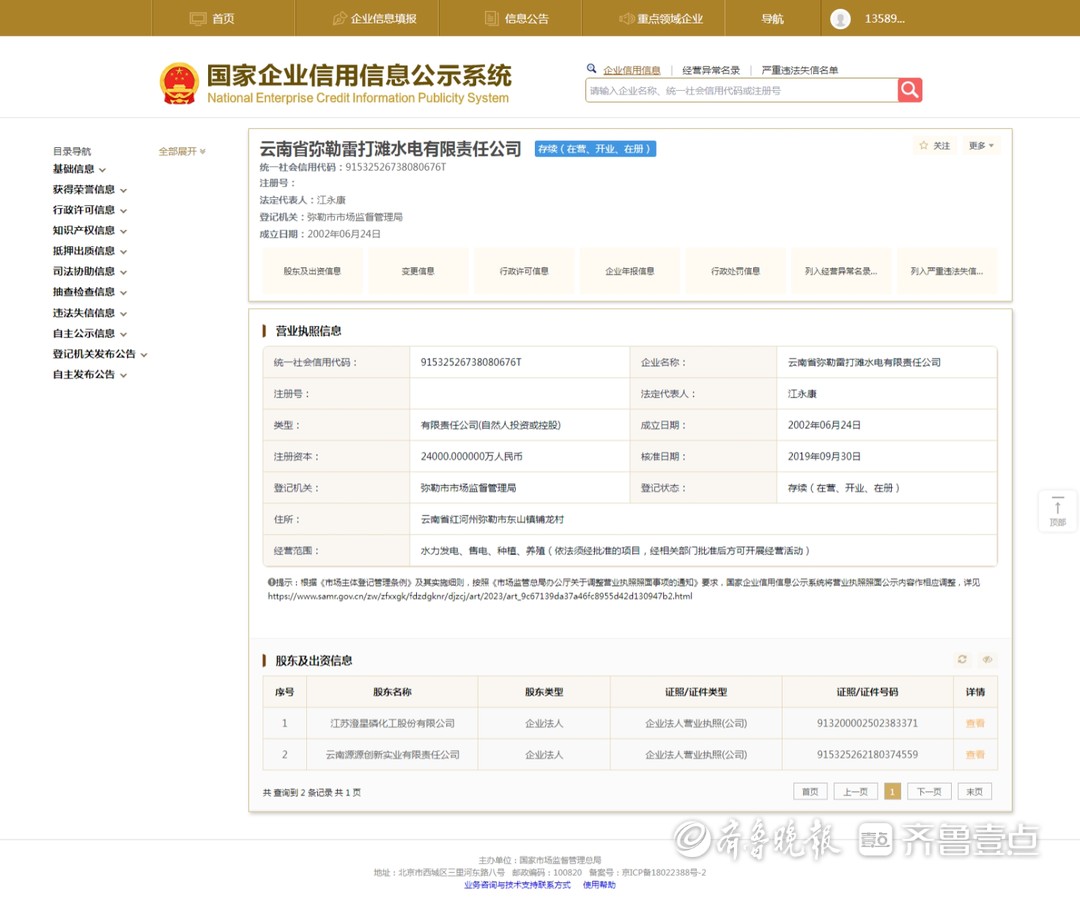Open the 重点领域企业 nav item
This screenshot has width=1080, height=903.
tap(670, 19)
